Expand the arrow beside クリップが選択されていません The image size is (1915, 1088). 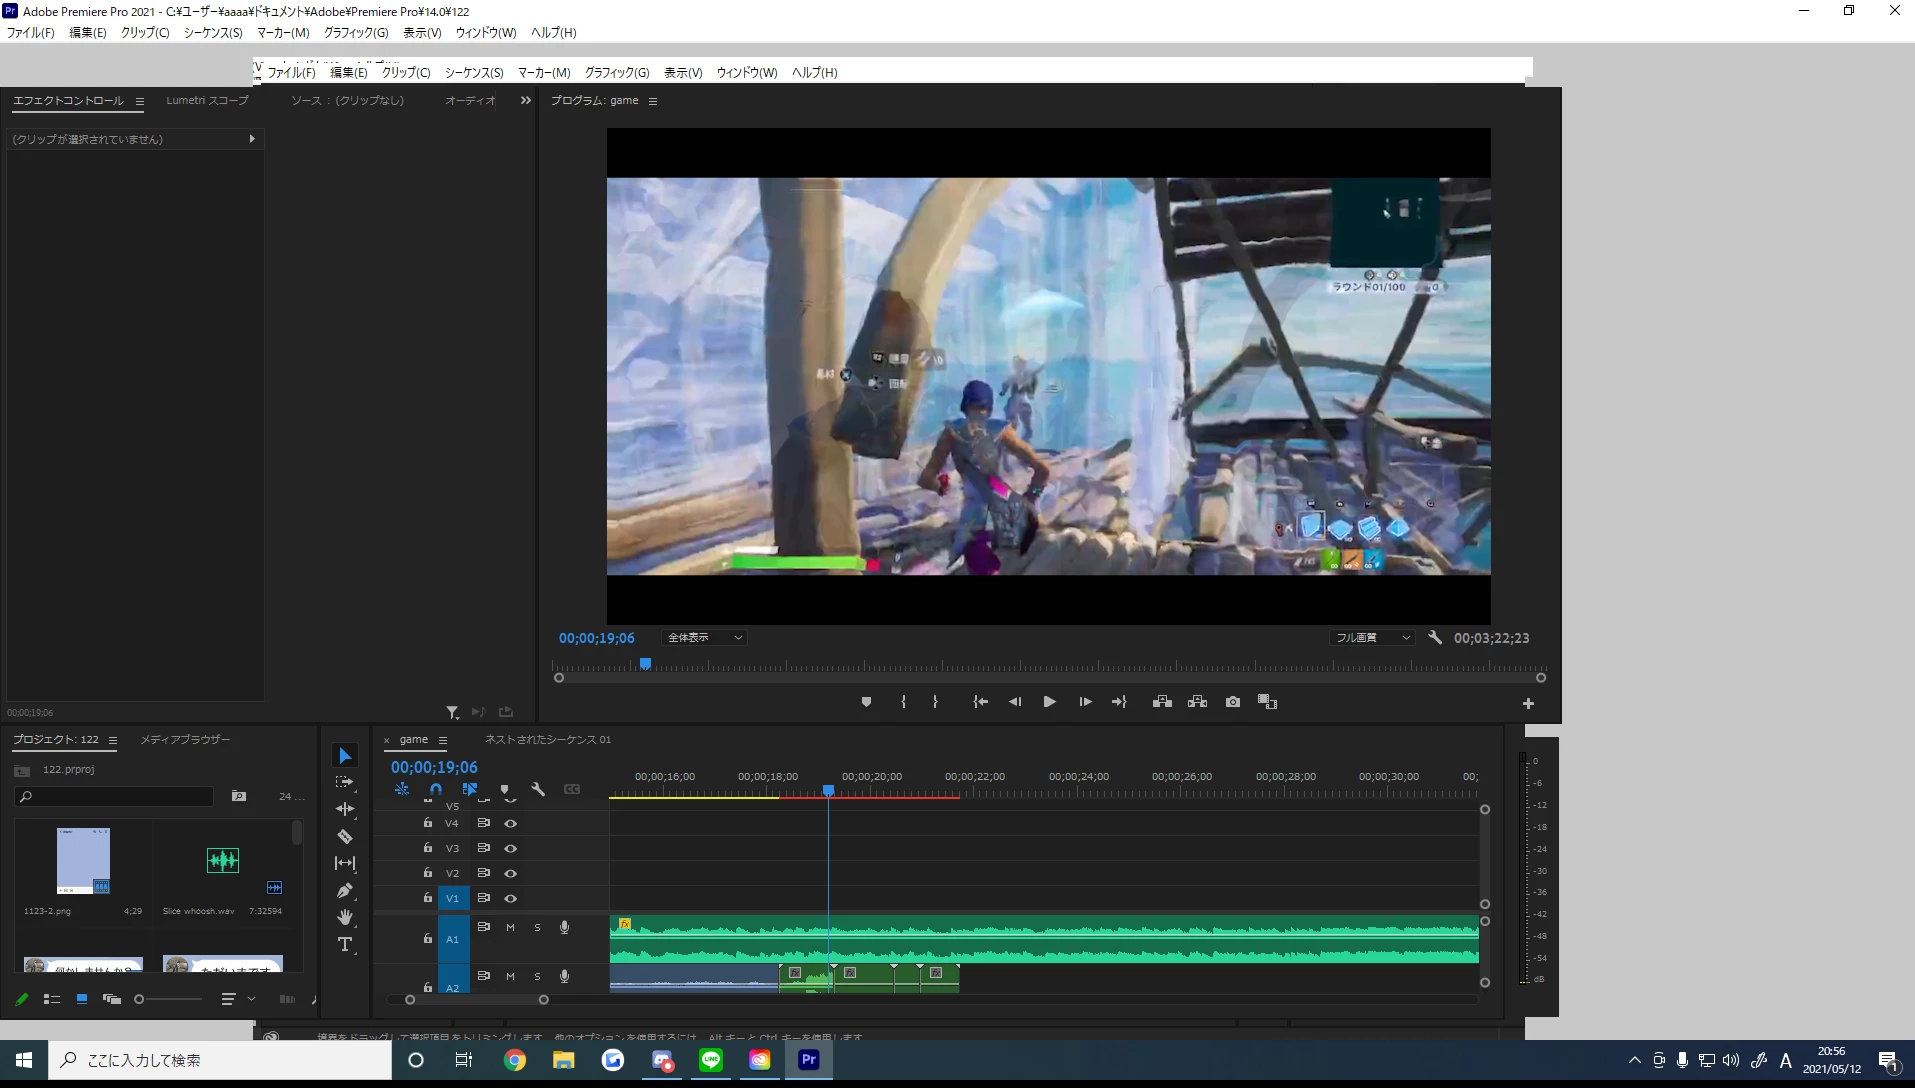tap(252, 139)
